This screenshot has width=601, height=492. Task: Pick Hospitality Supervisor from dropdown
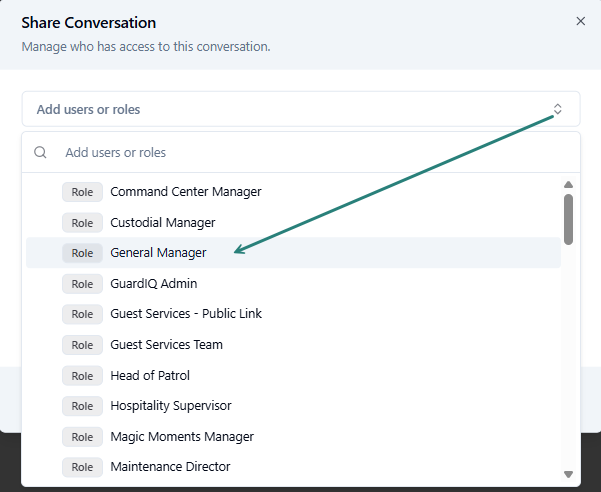coord(171,406)
